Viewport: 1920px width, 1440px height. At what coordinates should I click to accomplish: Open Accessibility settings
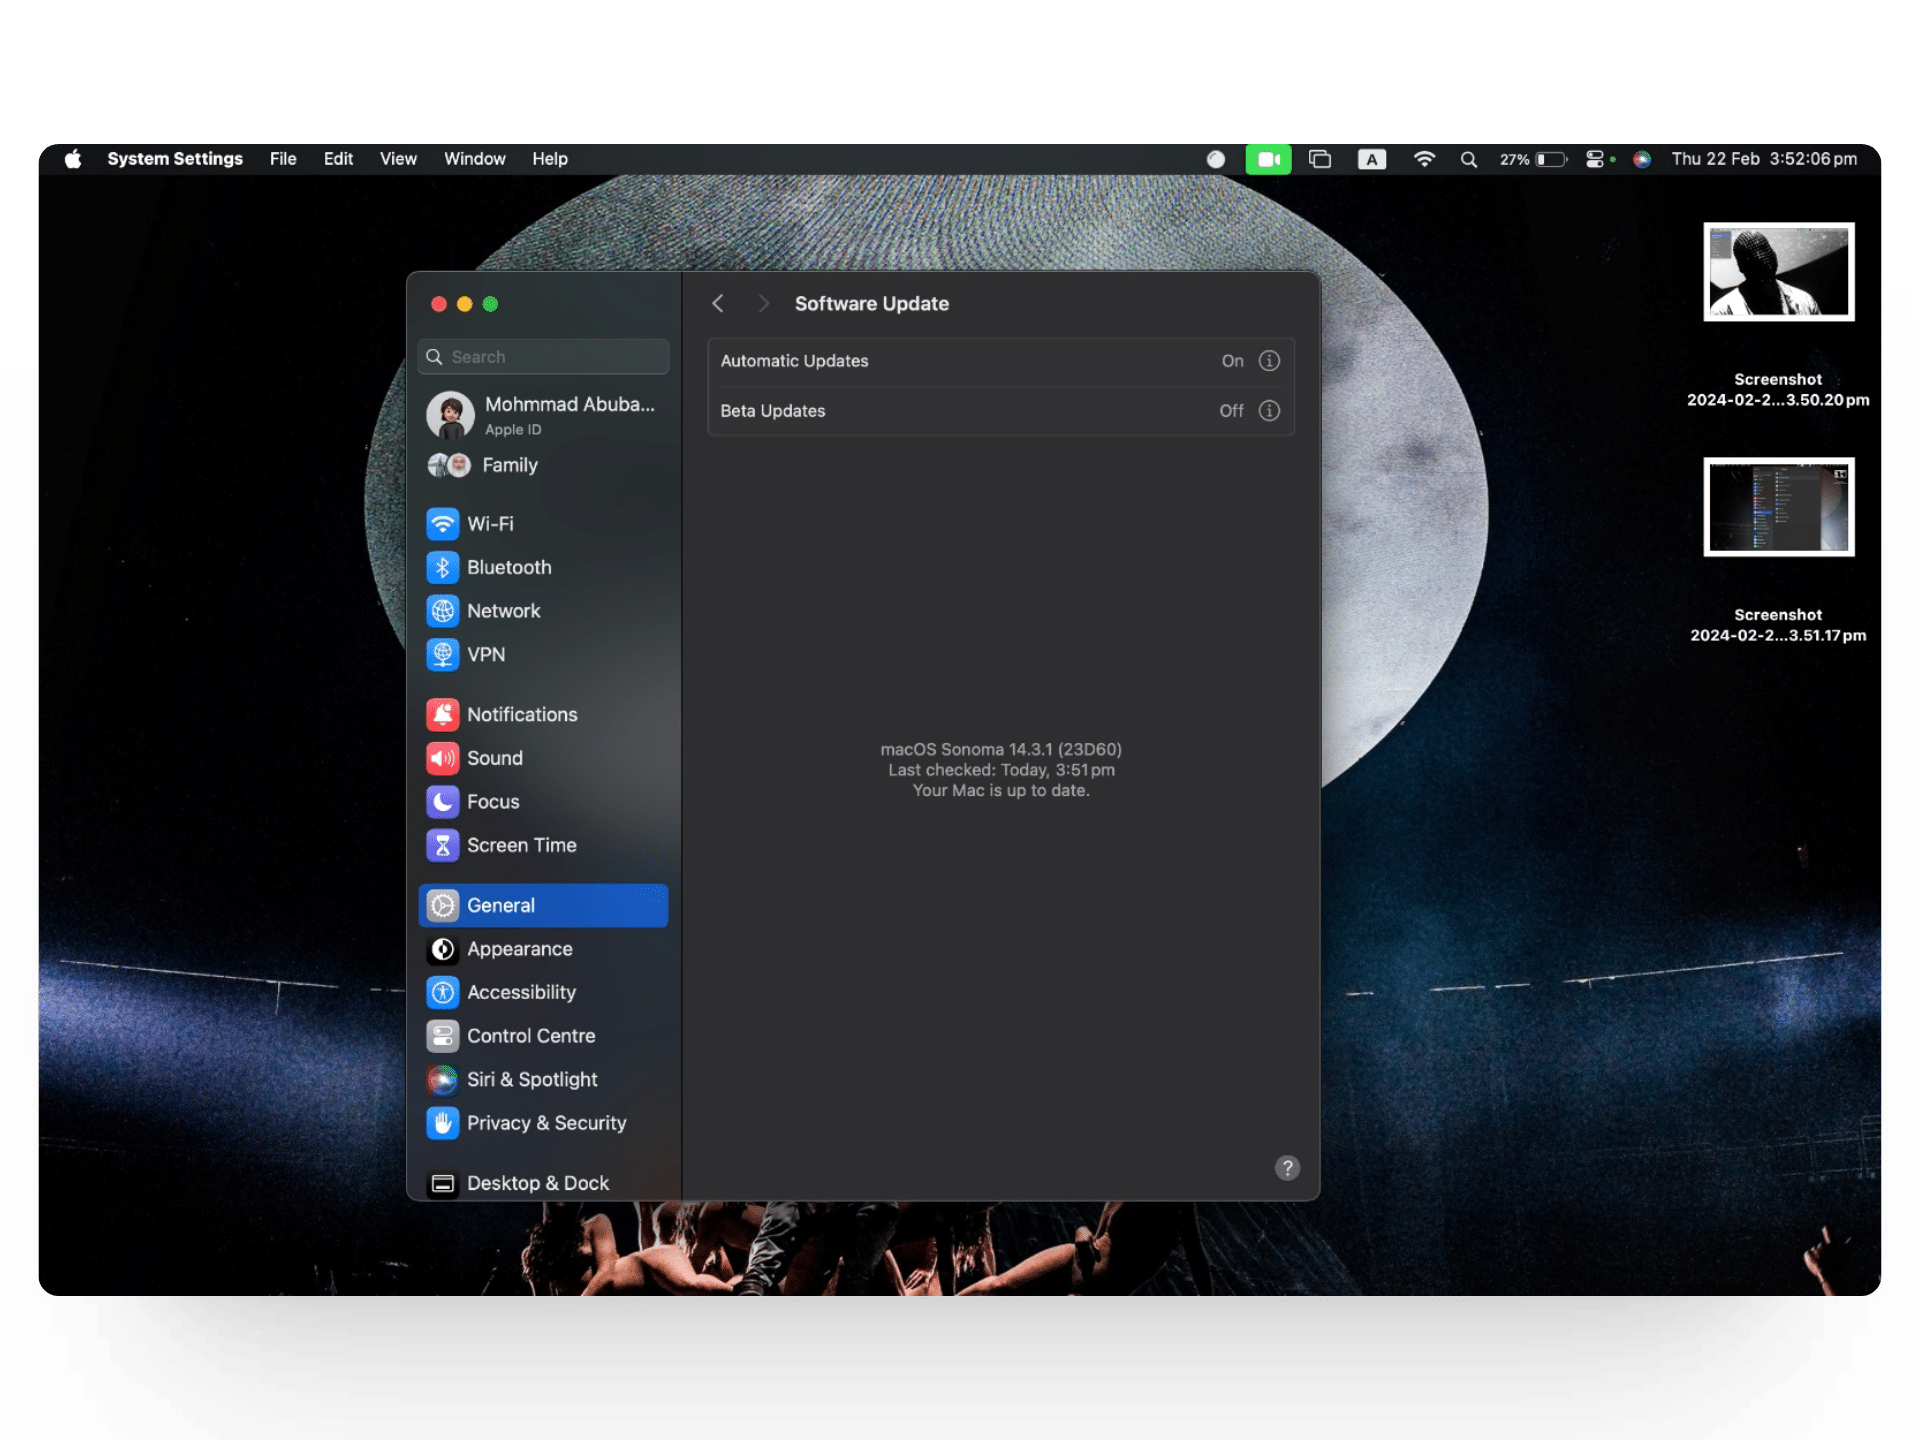pos(520,992)
